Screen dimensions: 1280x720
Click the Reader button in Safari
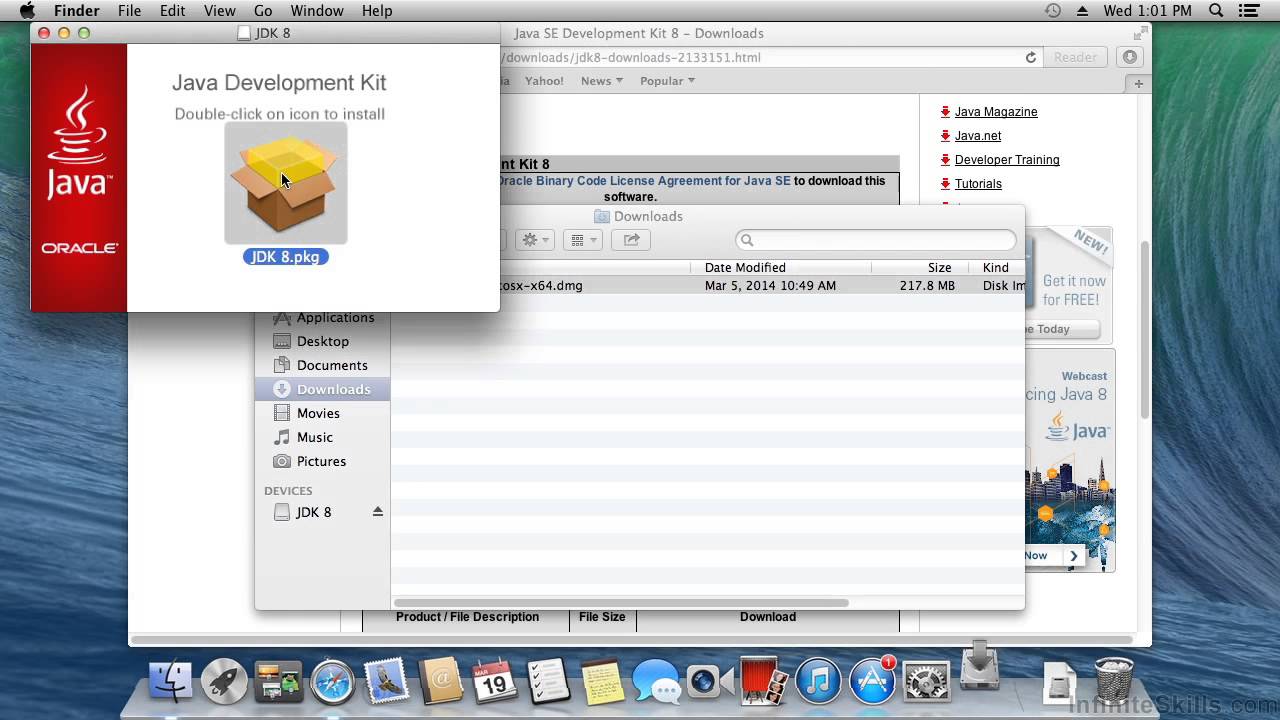click(1075, 57)
